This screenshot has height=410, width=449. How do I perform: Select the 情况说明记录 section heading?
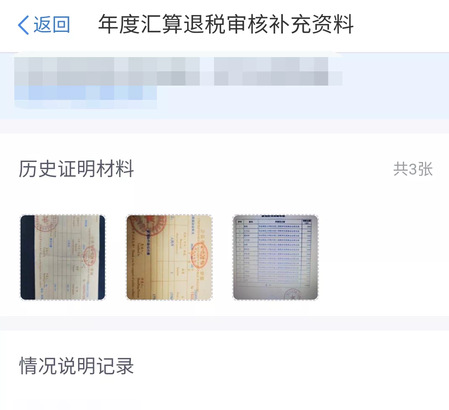(x=76, y=366)
